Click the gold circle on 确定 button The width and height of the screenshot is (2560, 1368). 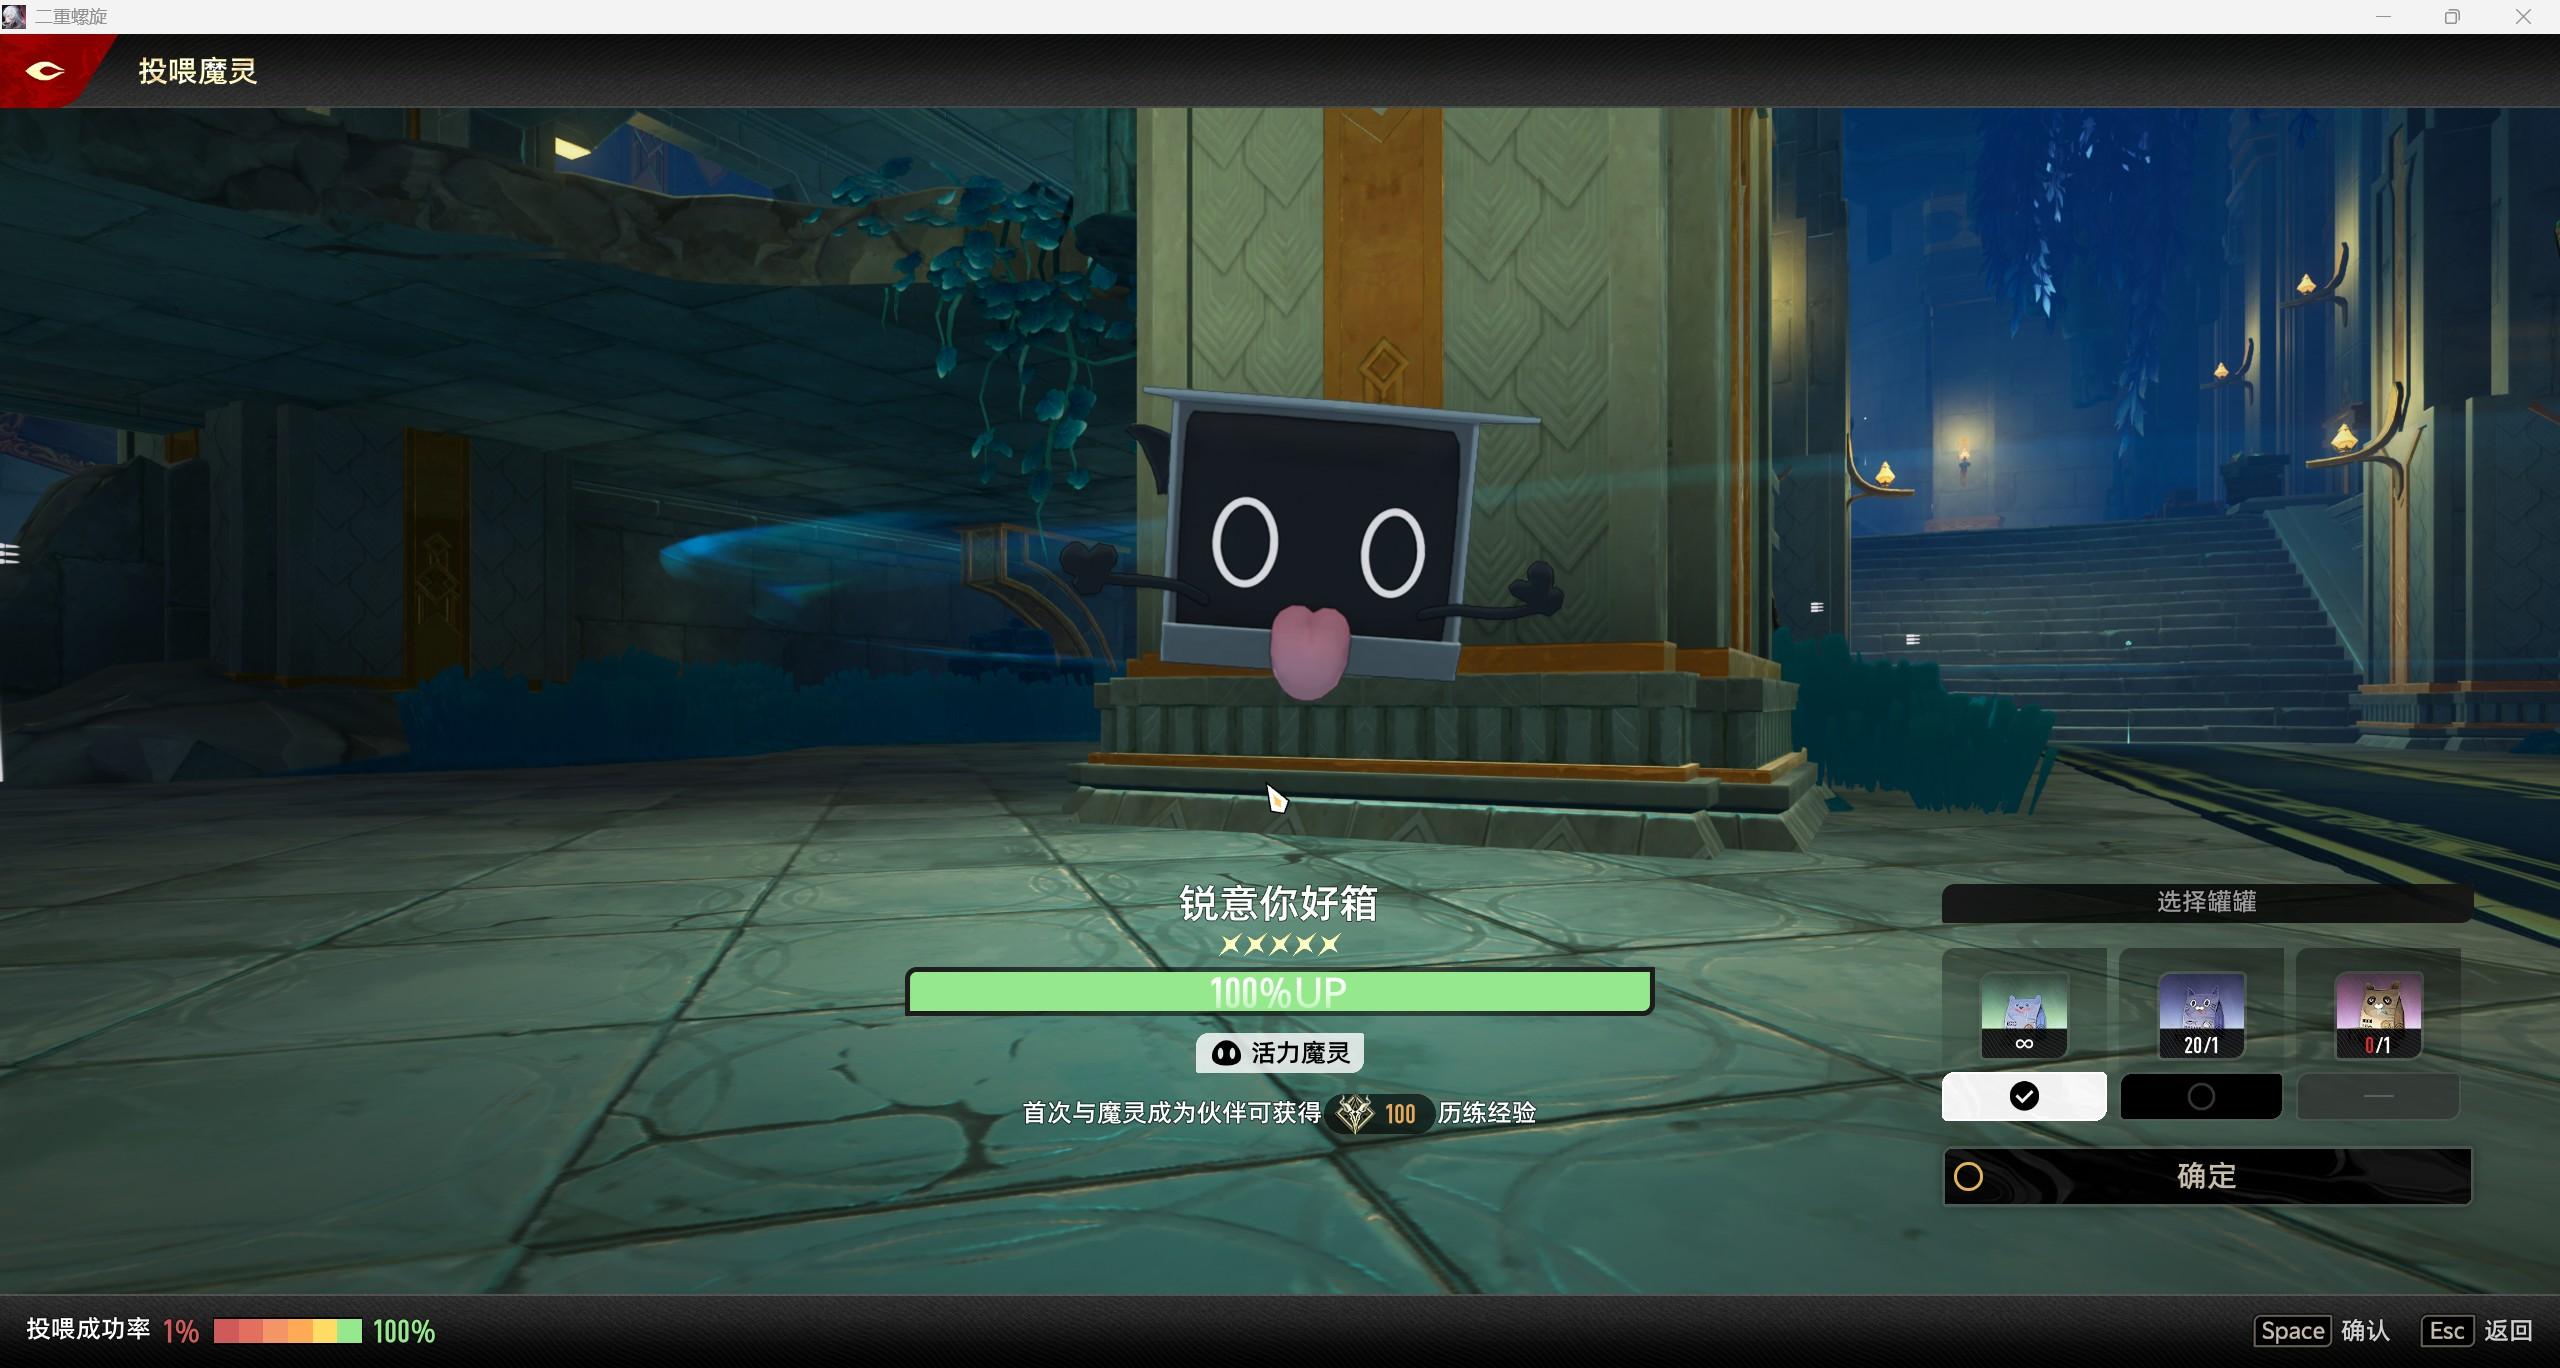pyautogui.click(x=1968, y=1177)
